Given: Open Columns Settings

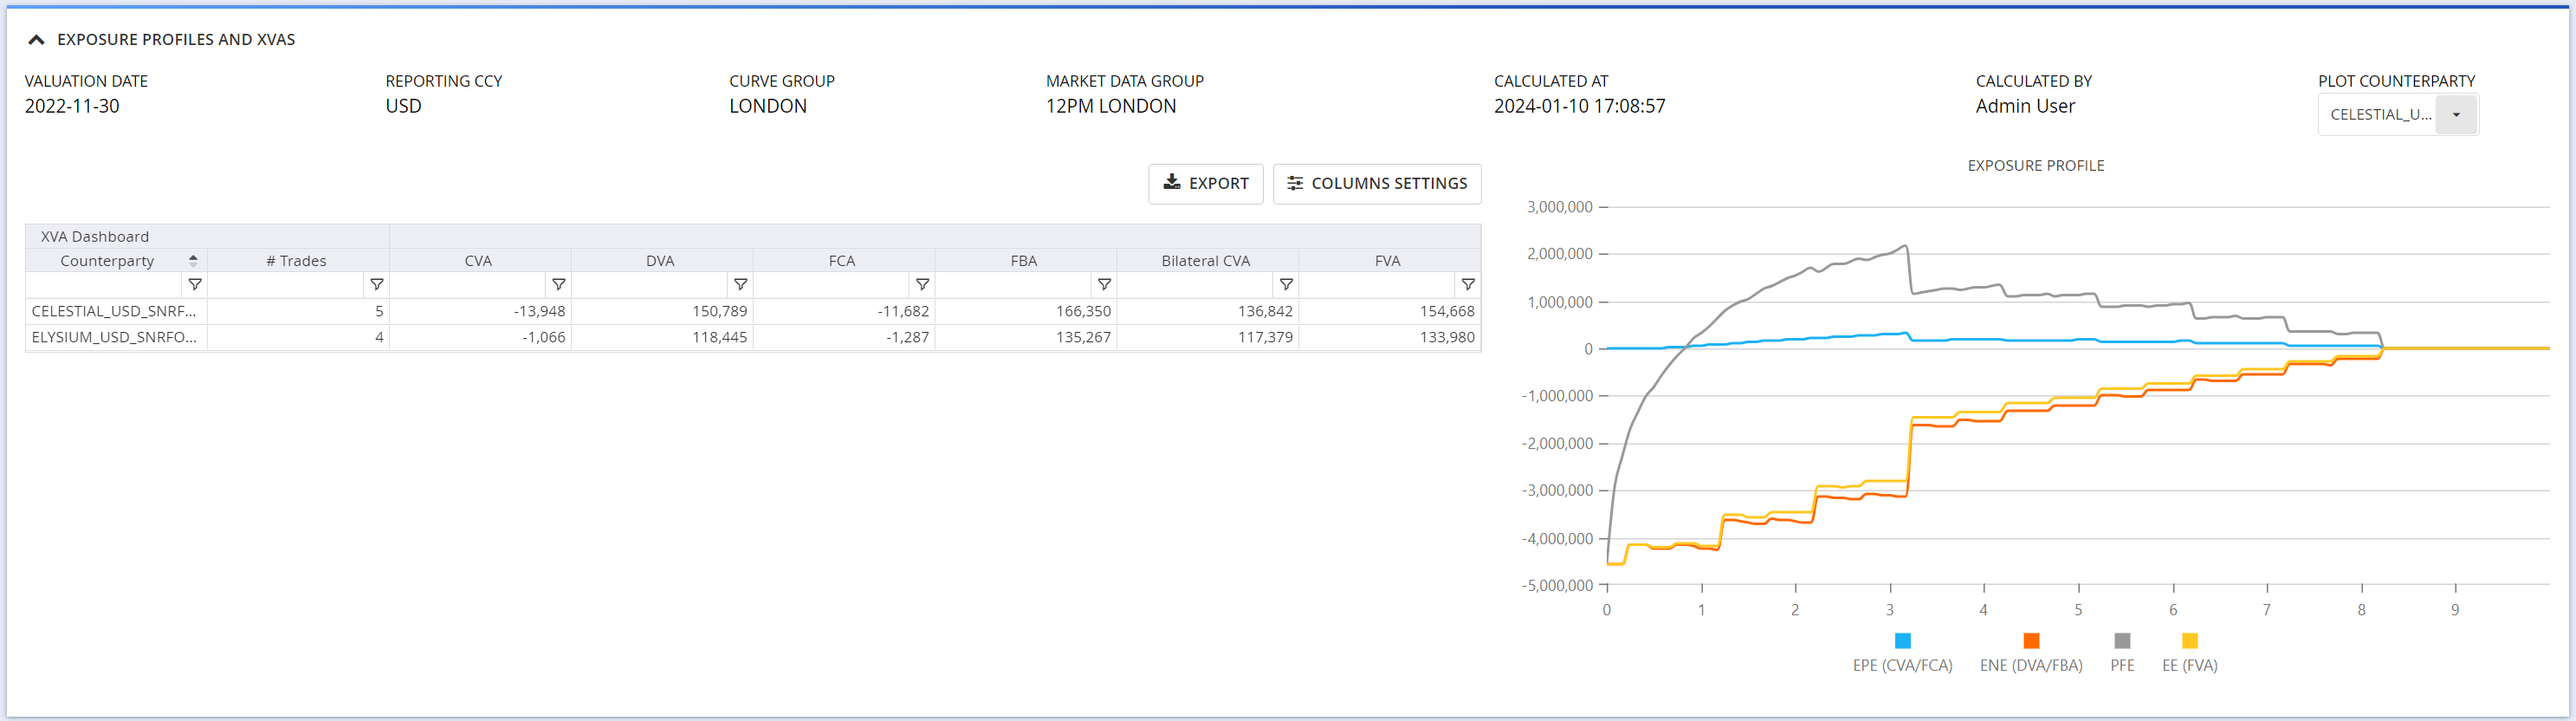Looking at the screenshot, I should (1376, 184).
